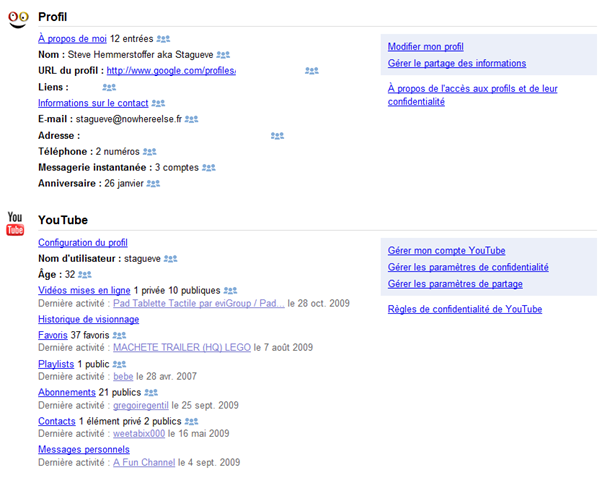
Task: Open the Contacts link
Action: (x=57, y=422)
